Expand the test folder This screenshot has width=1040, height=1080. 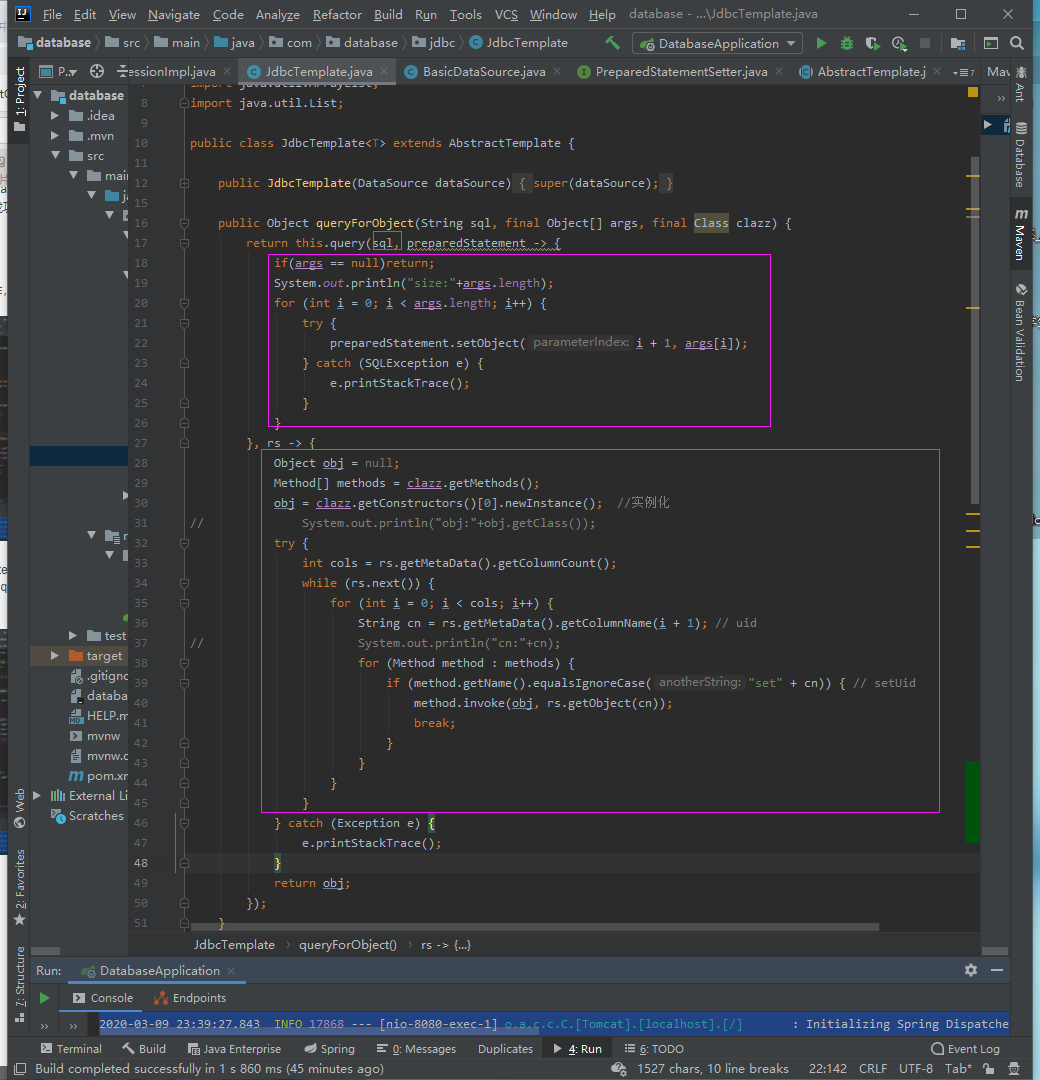click(x=73, y=635)
